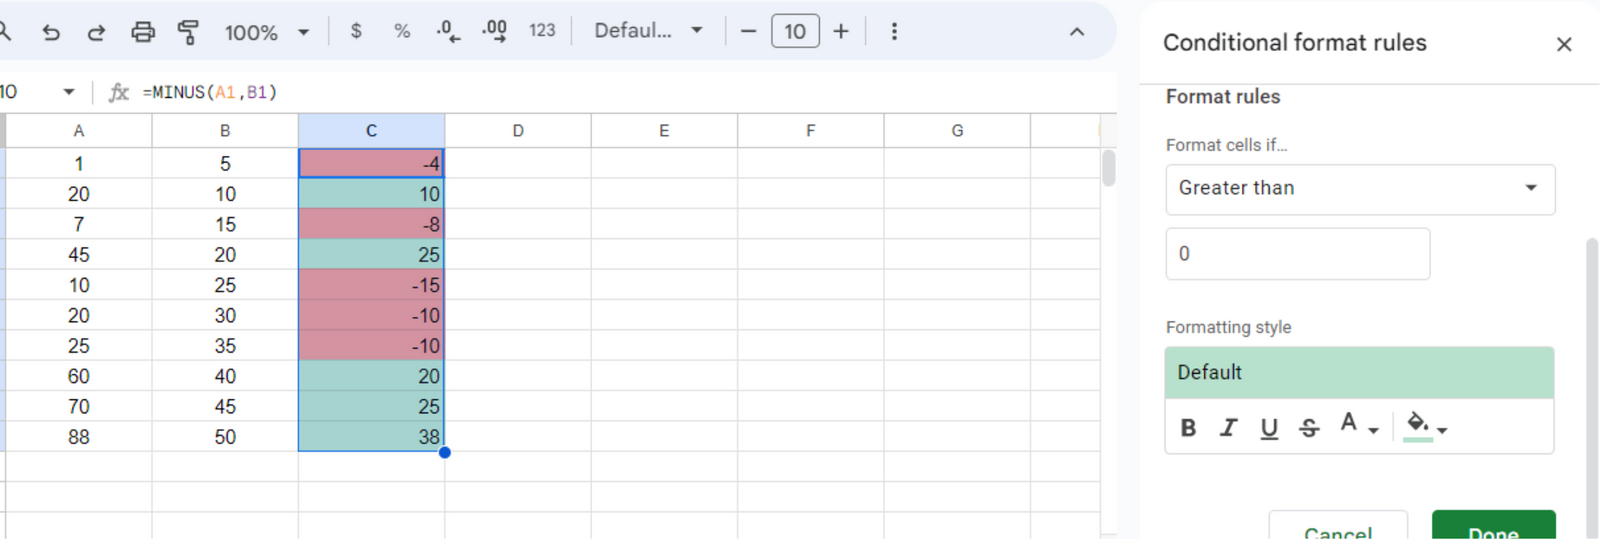Open the 'Greater than' condition dropdown
Image resolution: width=1600 pixels, height=539 pixels.
tap(1359, 189)
